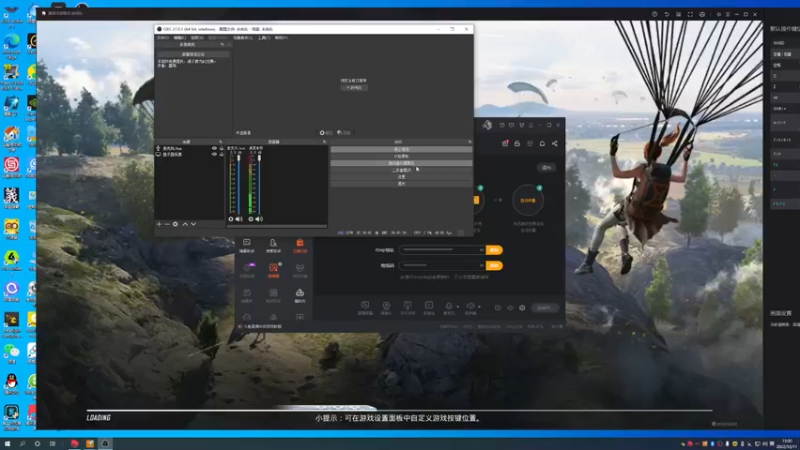
Task: Open source properties gear below the OBS sources list
Action: tap(176, 224)
